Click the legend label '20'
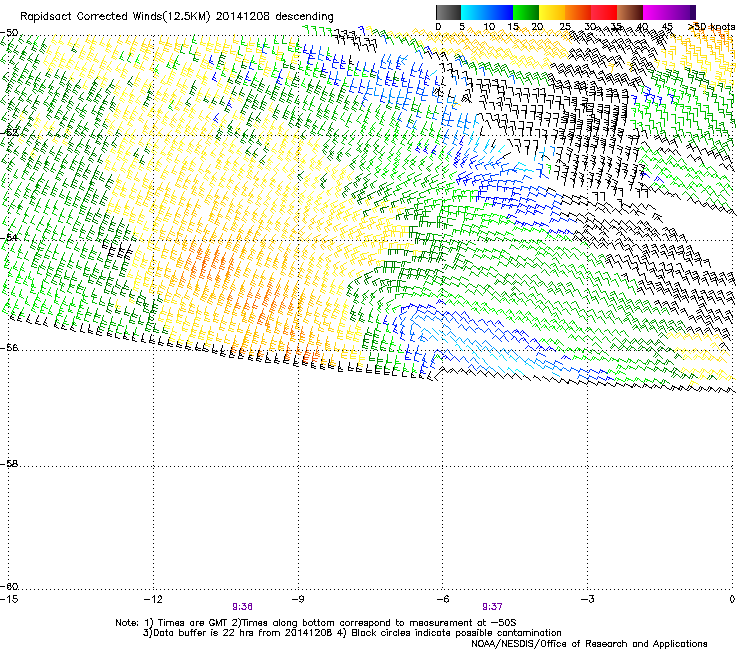740x650 pixels. click(x=537, y=27)
